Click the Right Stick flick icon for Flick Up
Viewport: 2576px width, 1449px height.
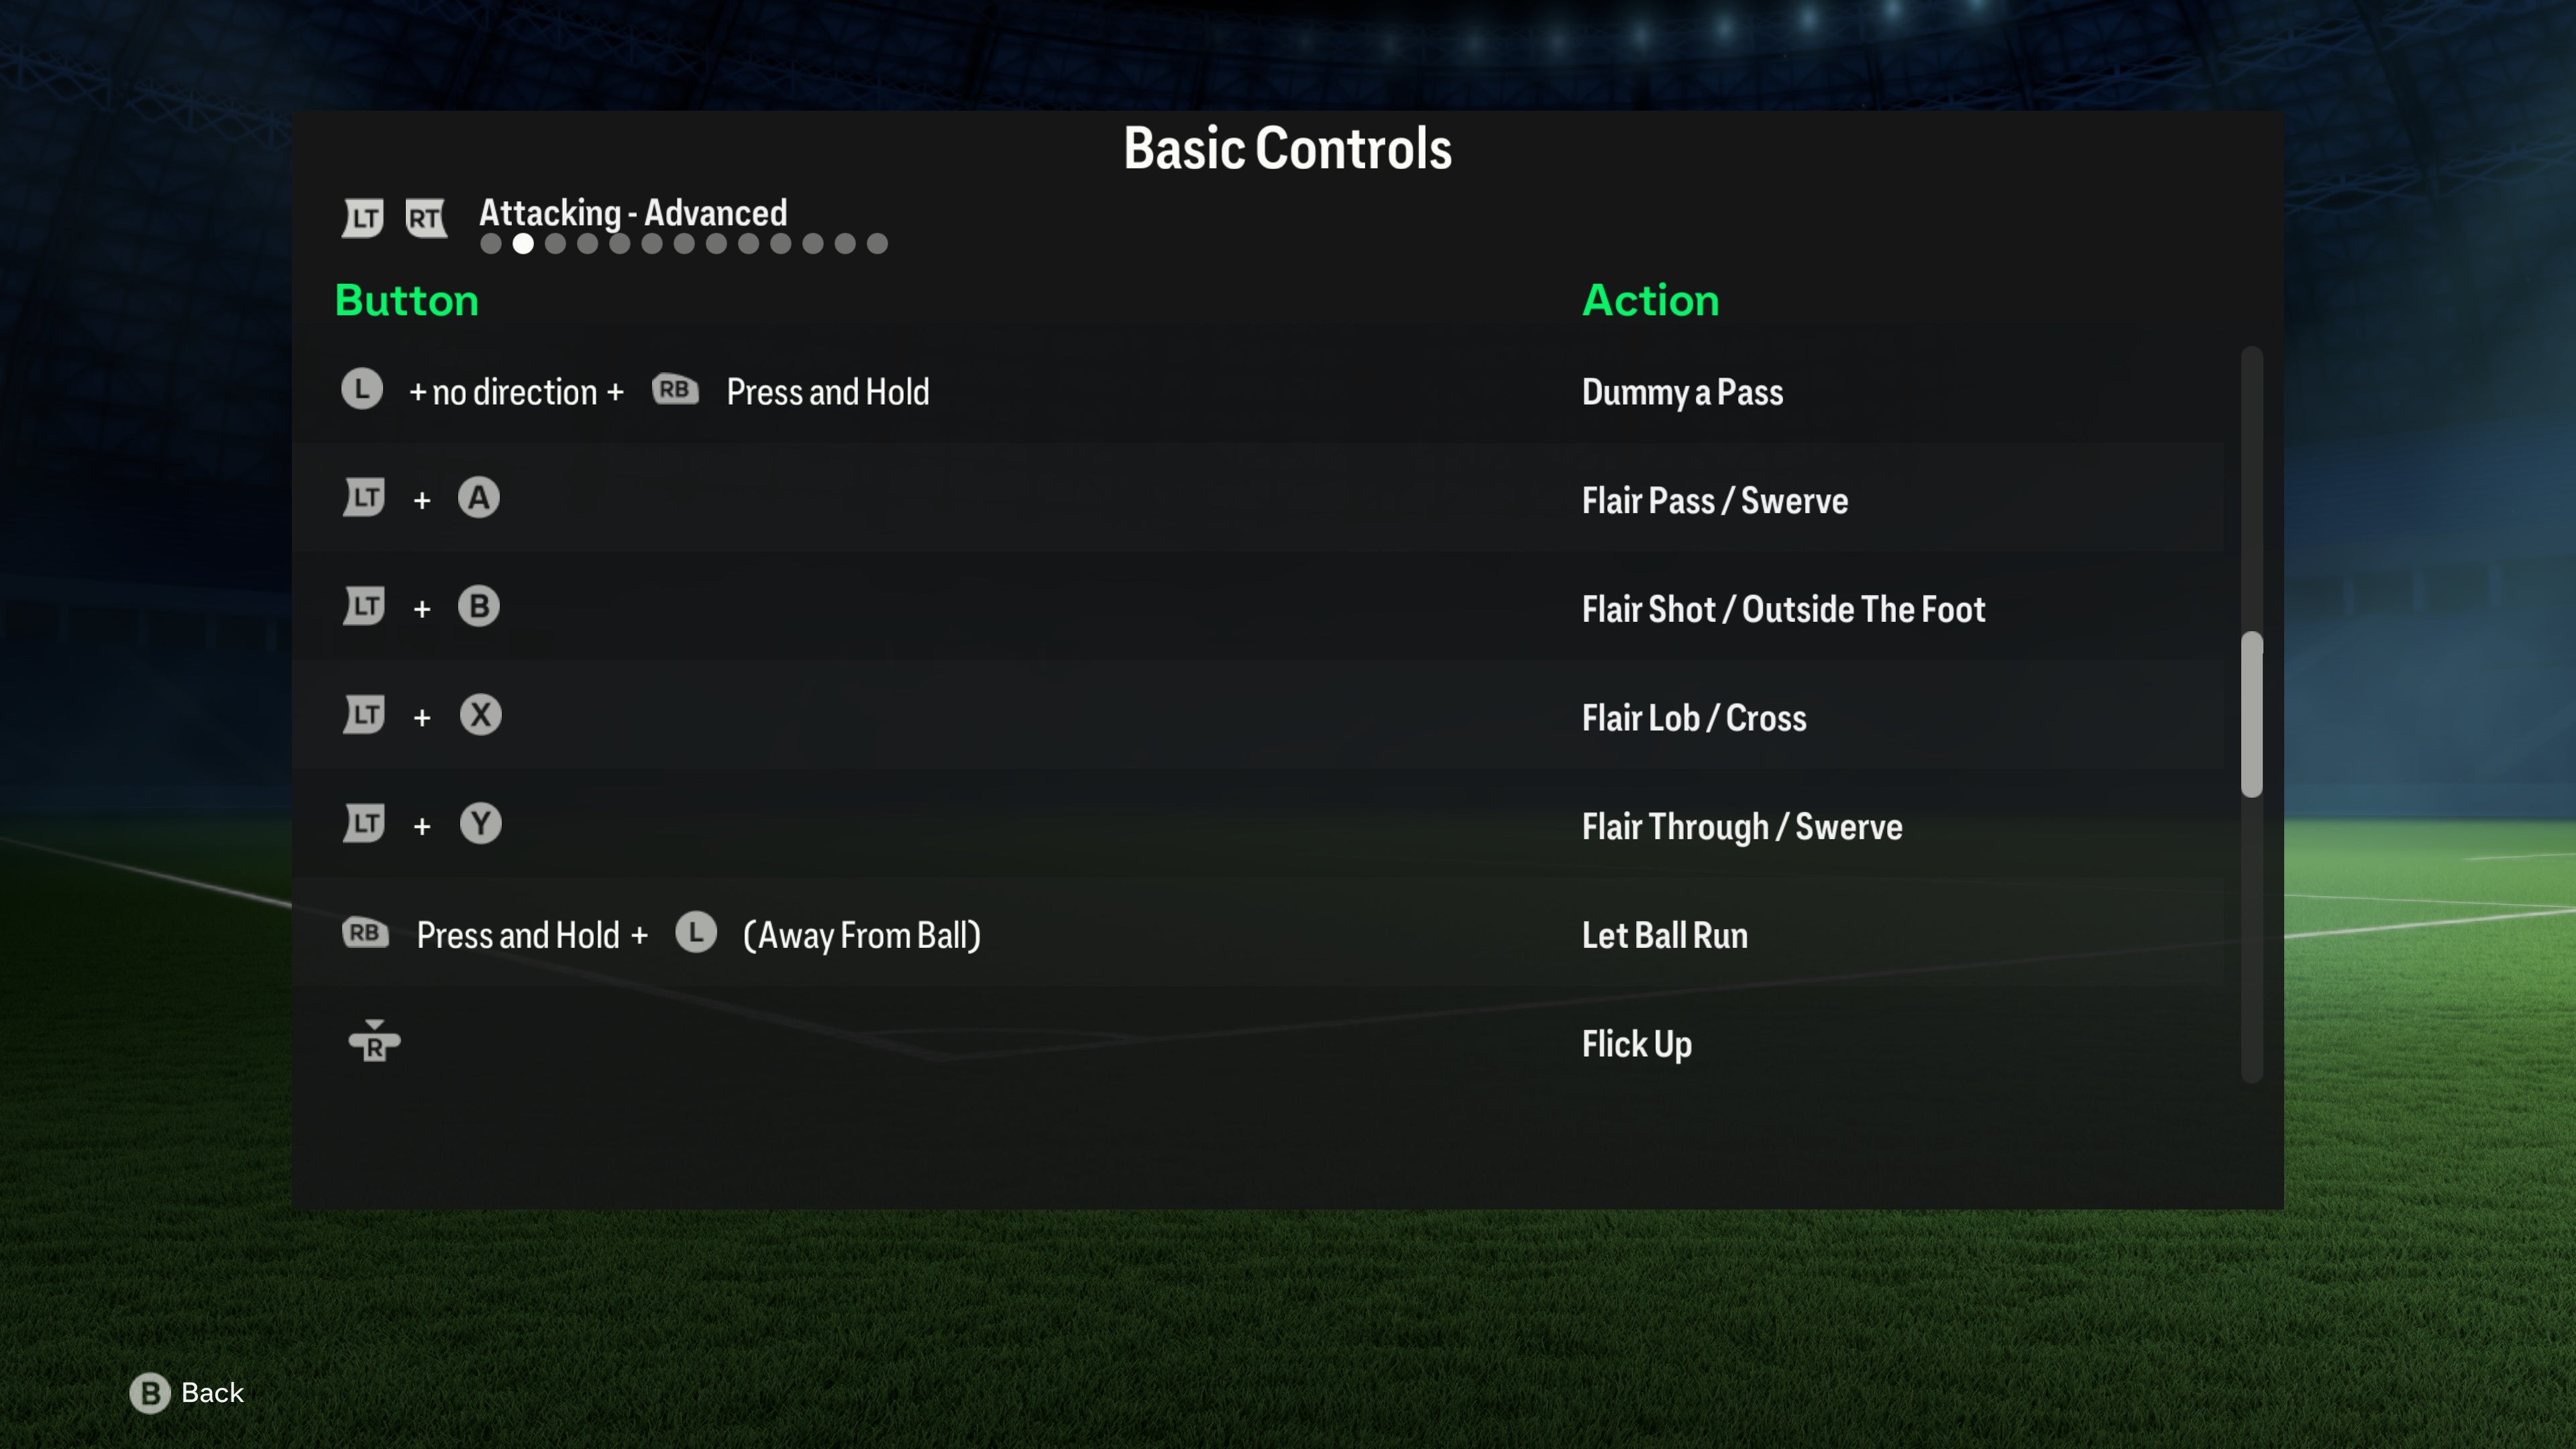[x=373, y=1042]
